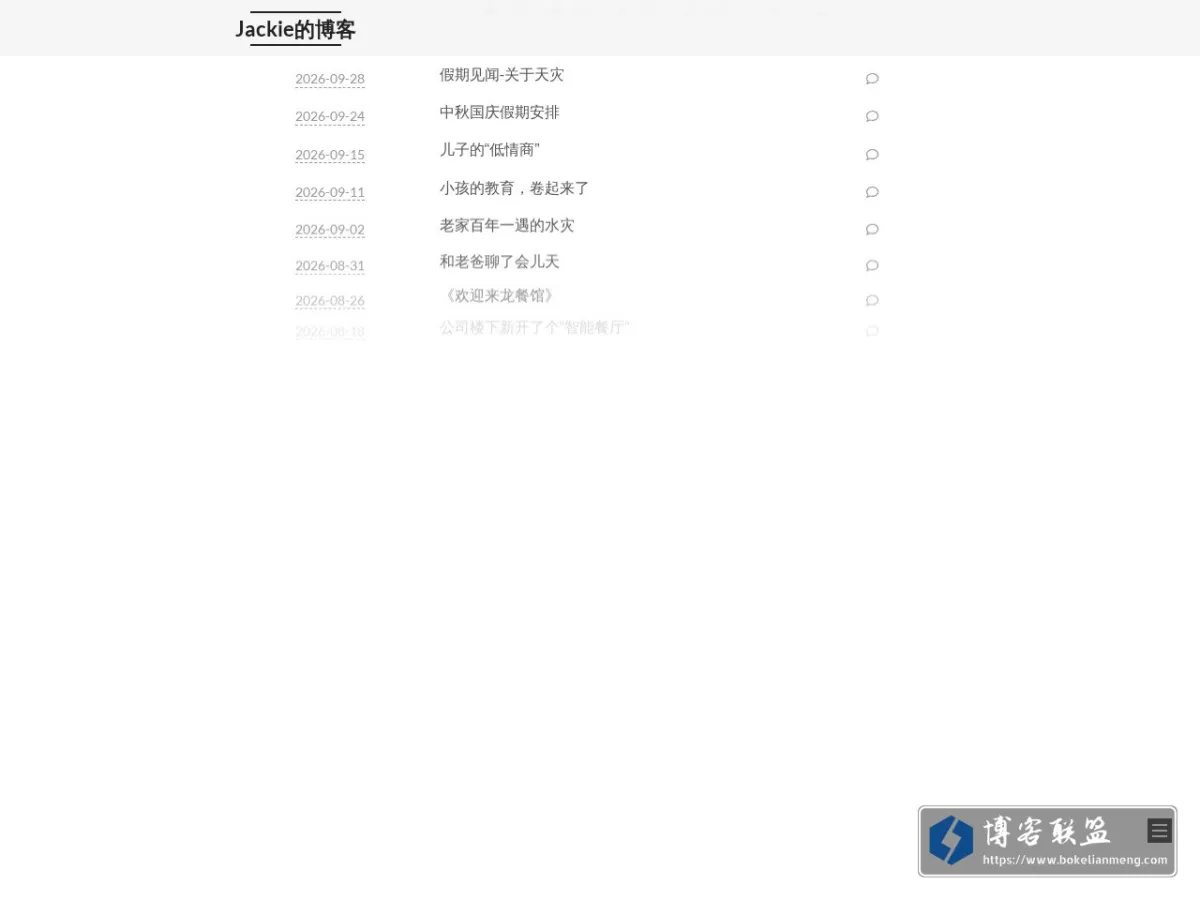Click the date 2026-08-26
1200x900 pixels.
(330, 301)
